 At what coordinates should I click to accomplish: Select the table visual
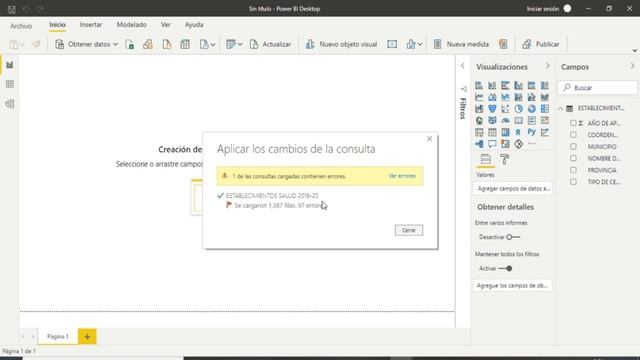[492, 132]
